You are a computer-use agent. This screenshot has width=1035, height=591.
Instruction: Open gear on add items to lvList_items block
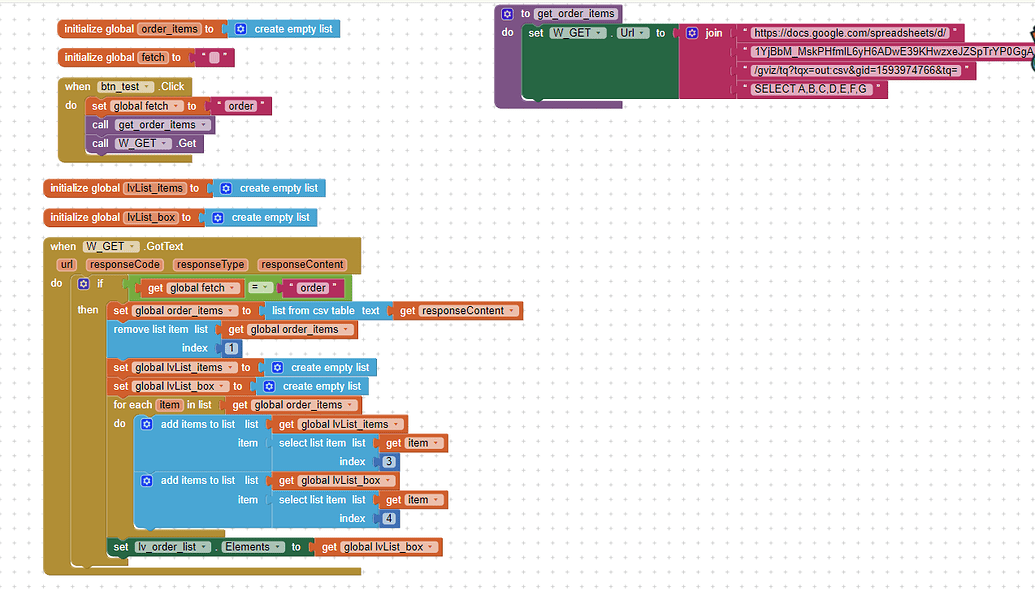[x=147, y=424]
